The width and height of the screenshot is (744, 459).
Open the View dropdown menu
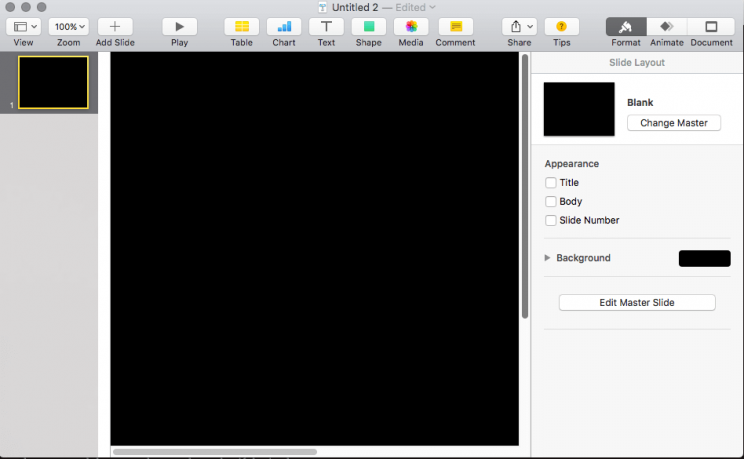pos(23,27)
